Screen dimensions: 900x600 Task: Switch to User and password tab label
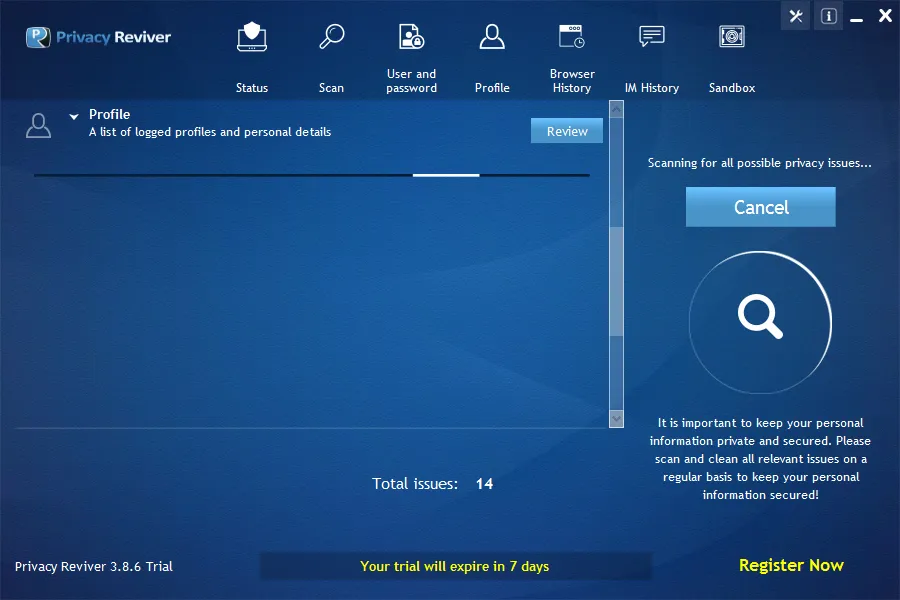tap(412, 81)
